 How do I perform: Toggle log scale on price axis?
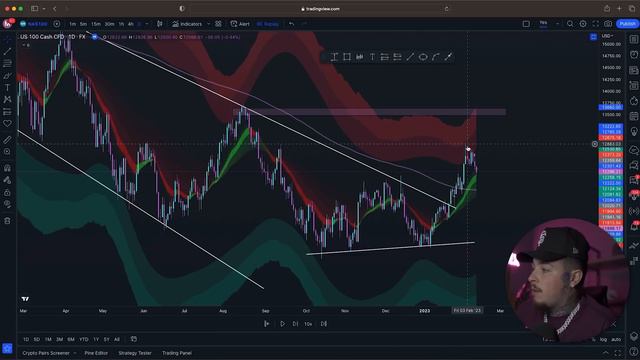(x=603, y=339)
